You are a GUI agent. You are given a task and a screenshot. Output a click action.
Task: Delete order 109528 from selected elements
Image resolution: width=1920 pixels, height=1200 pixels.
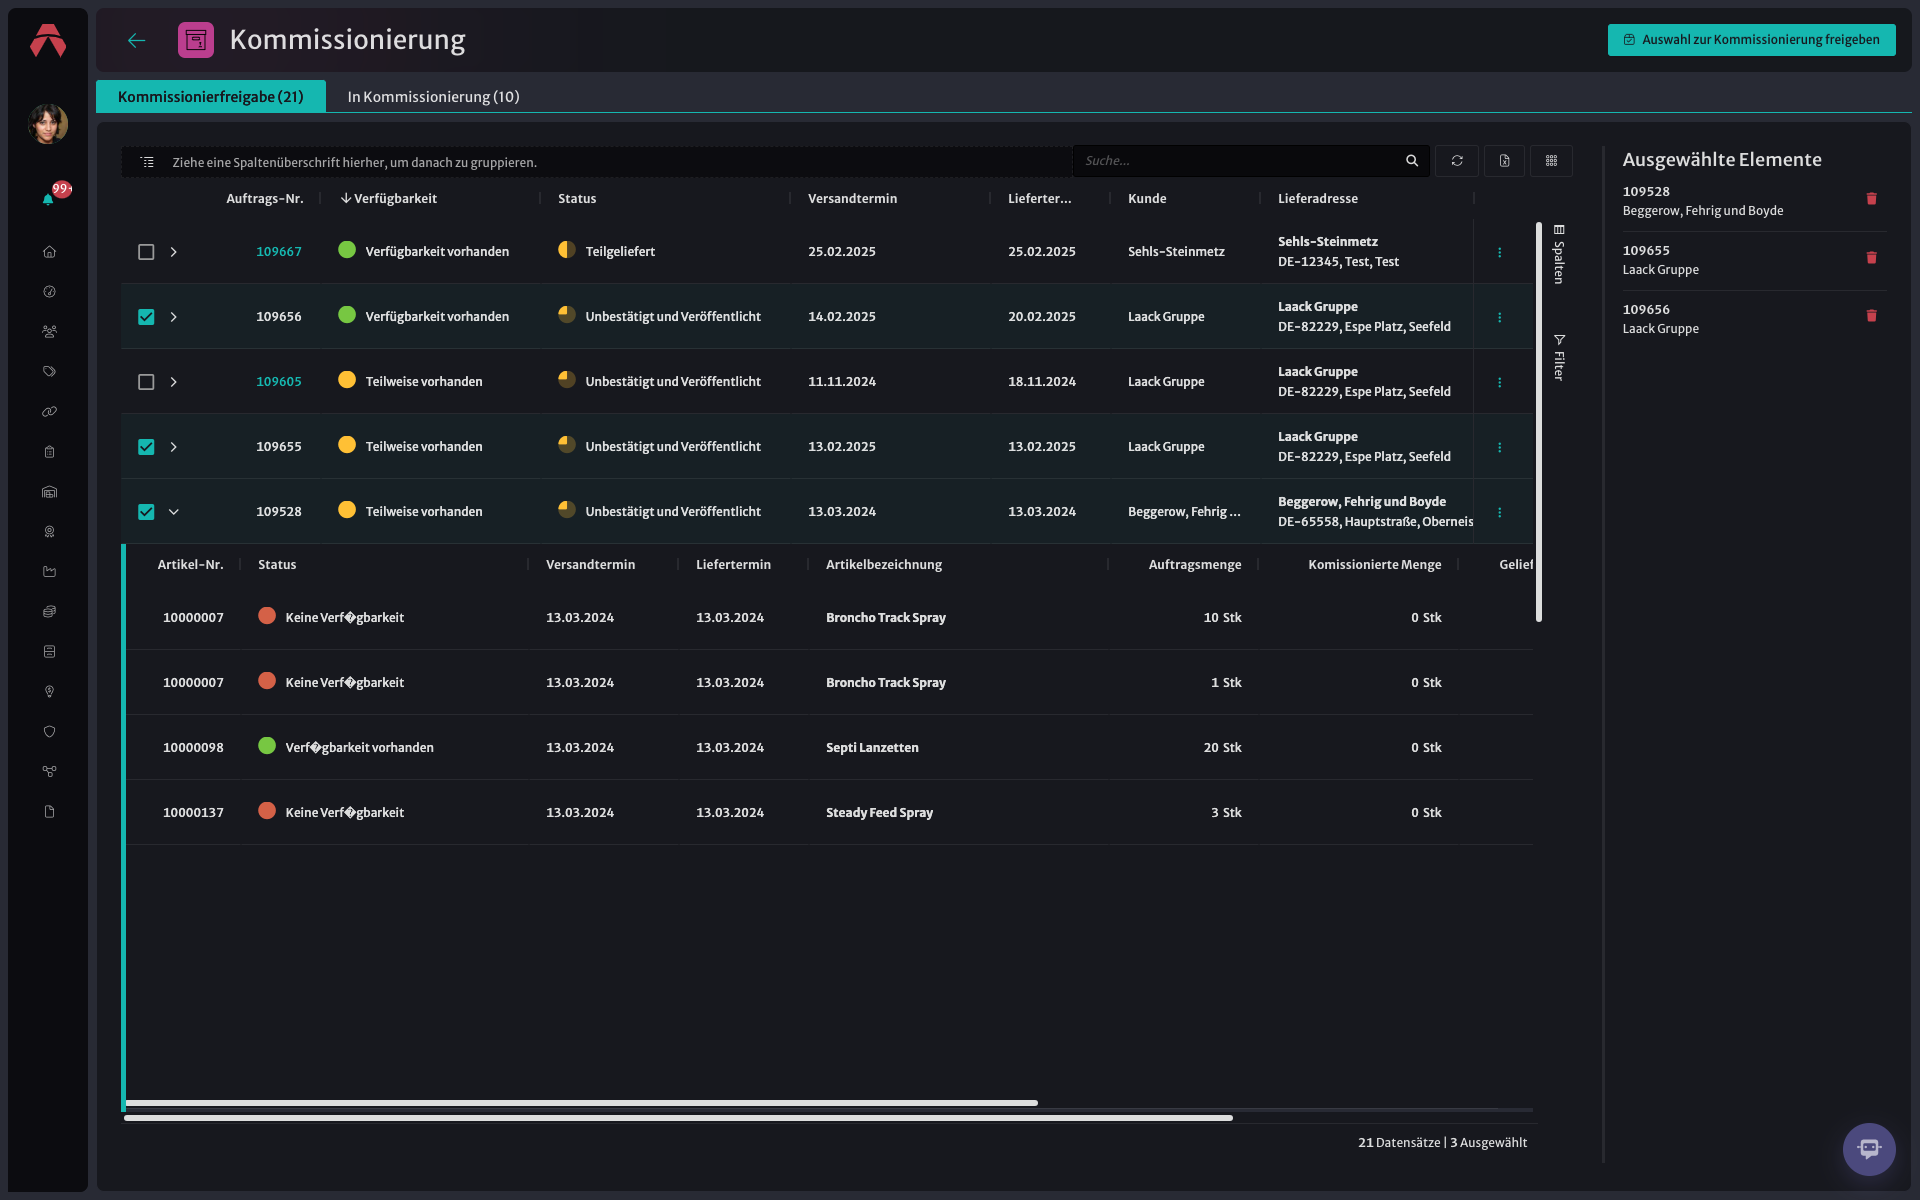click(1871, 199)
